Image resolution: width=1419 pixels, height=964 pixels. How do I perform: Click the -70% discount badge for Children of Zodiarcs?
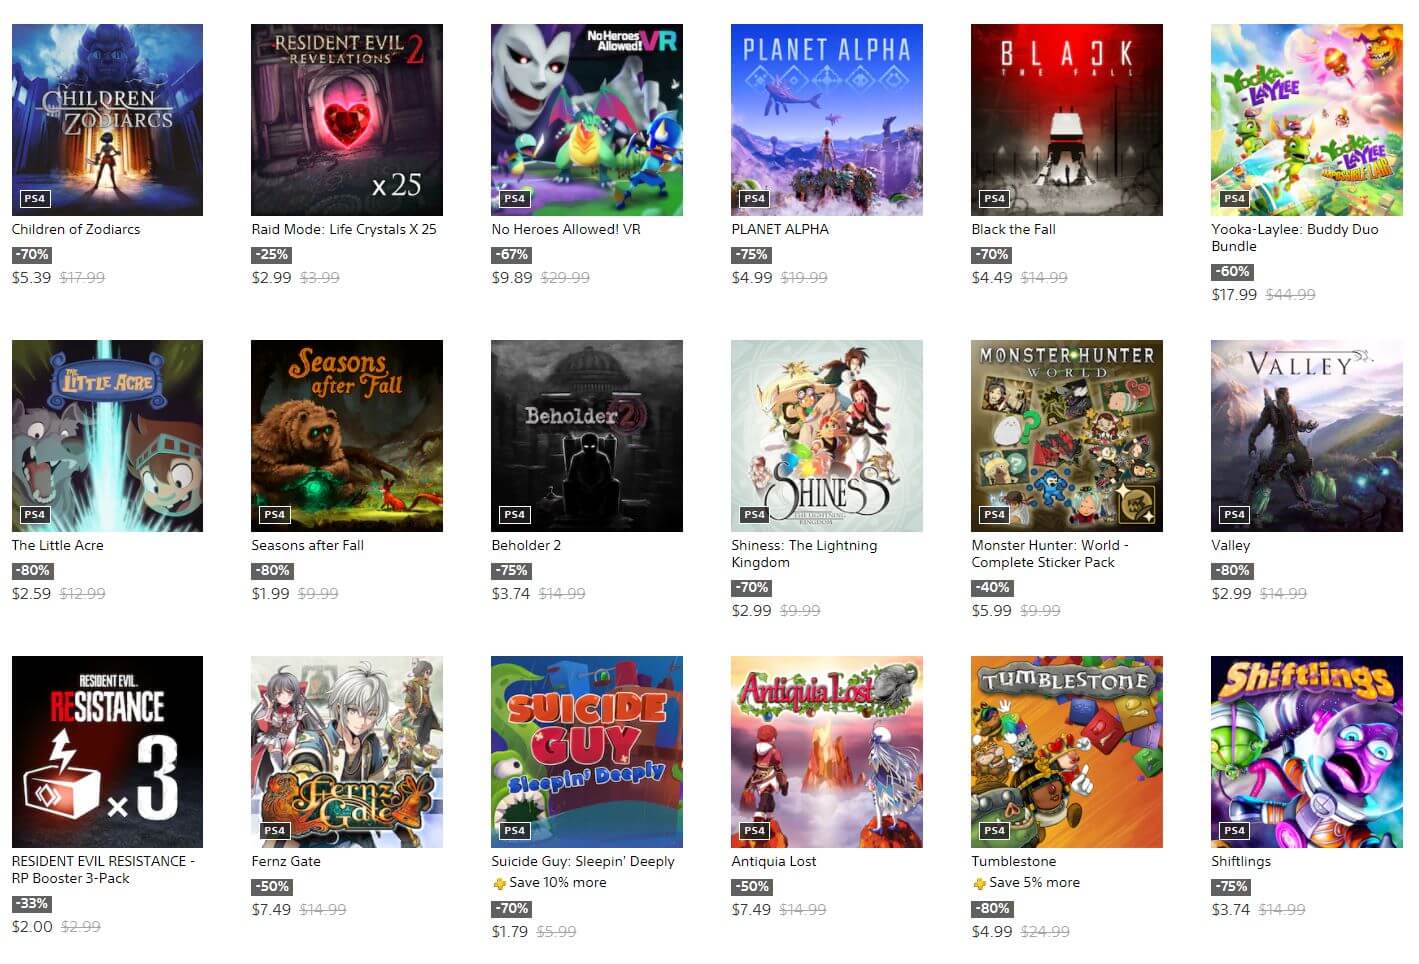pos(31,254)
